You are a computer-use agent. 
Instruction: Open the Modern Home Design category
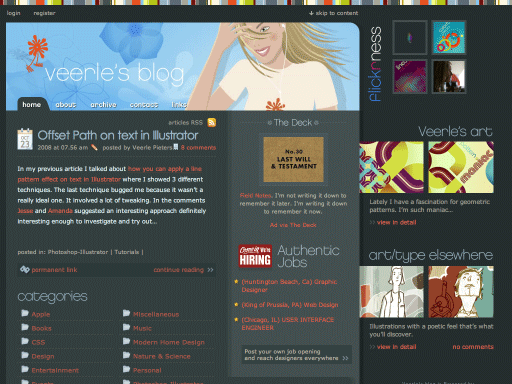169,342
